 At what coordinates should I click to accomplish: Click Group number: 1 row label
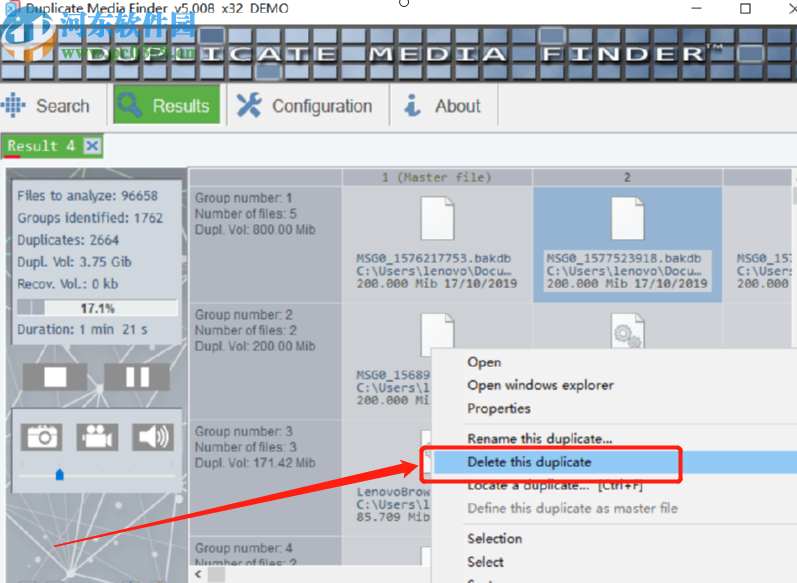243,198
